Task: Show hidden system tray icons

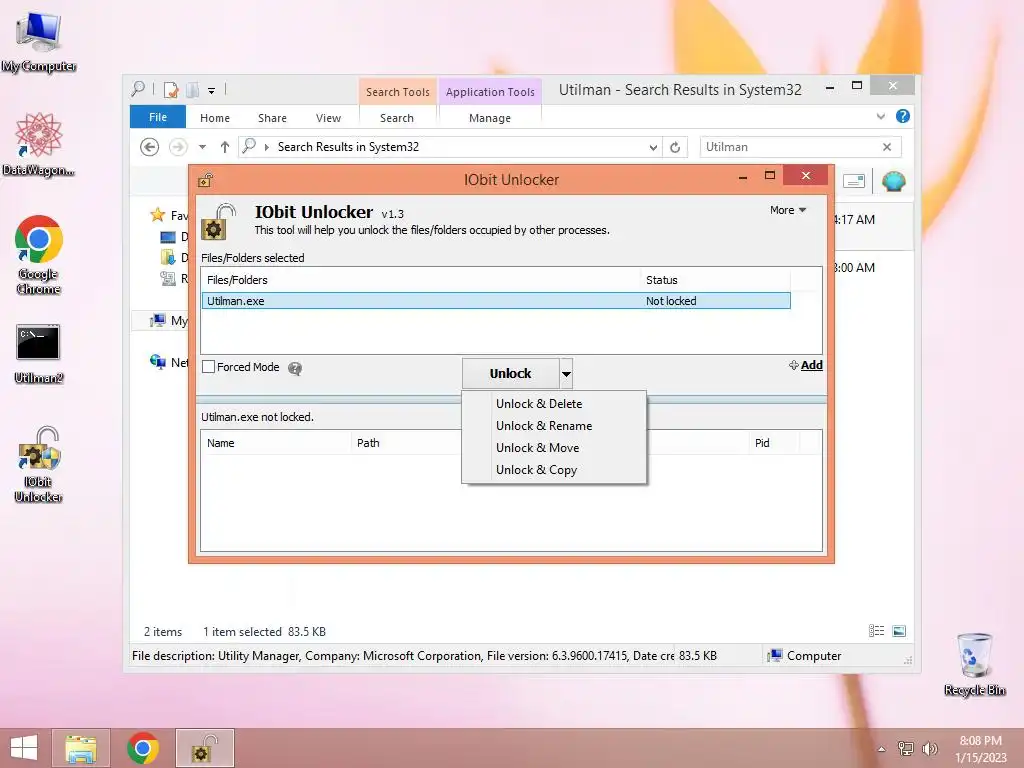Action: 881,749
